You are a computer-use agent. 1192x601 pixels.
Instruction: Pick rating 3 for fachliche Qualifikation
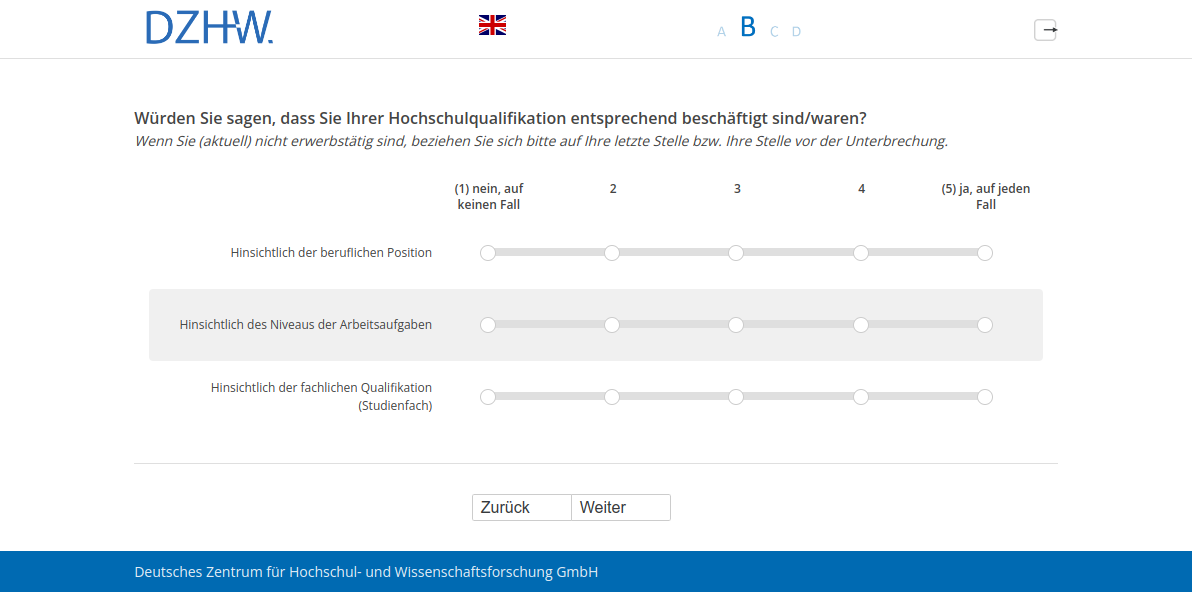click(736, 397)
